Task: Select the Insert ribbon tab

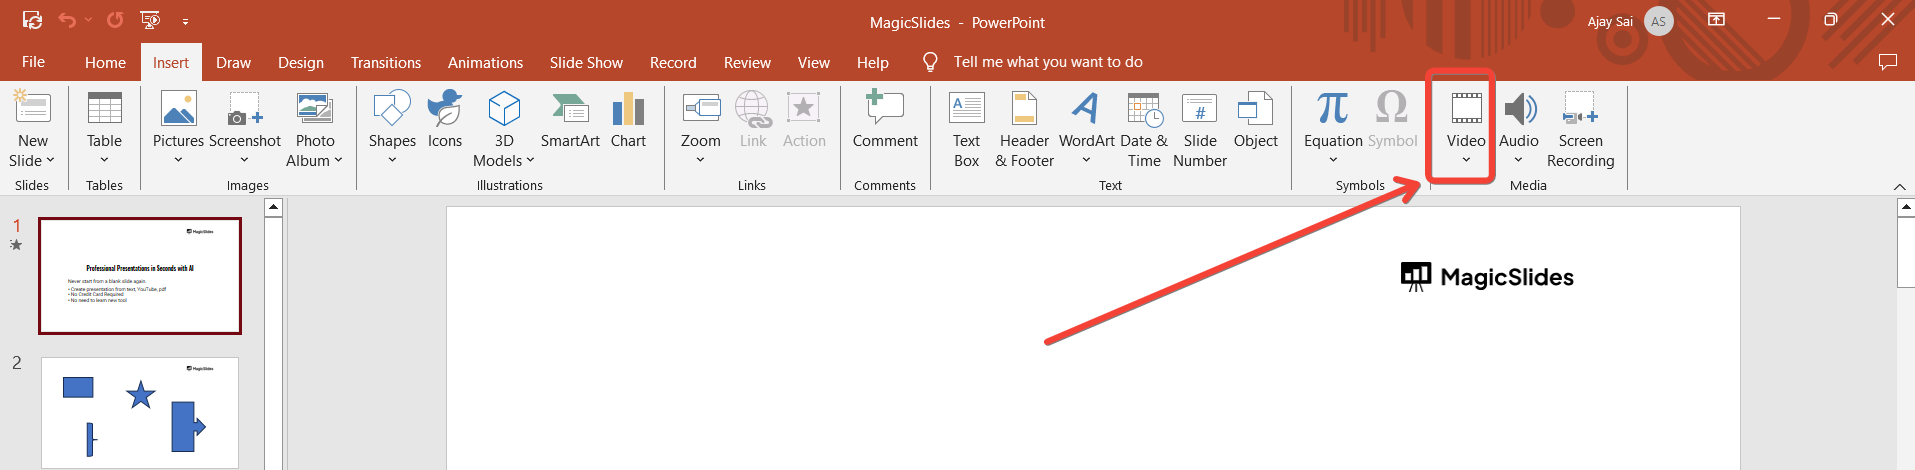Action: tap(170, 62)
